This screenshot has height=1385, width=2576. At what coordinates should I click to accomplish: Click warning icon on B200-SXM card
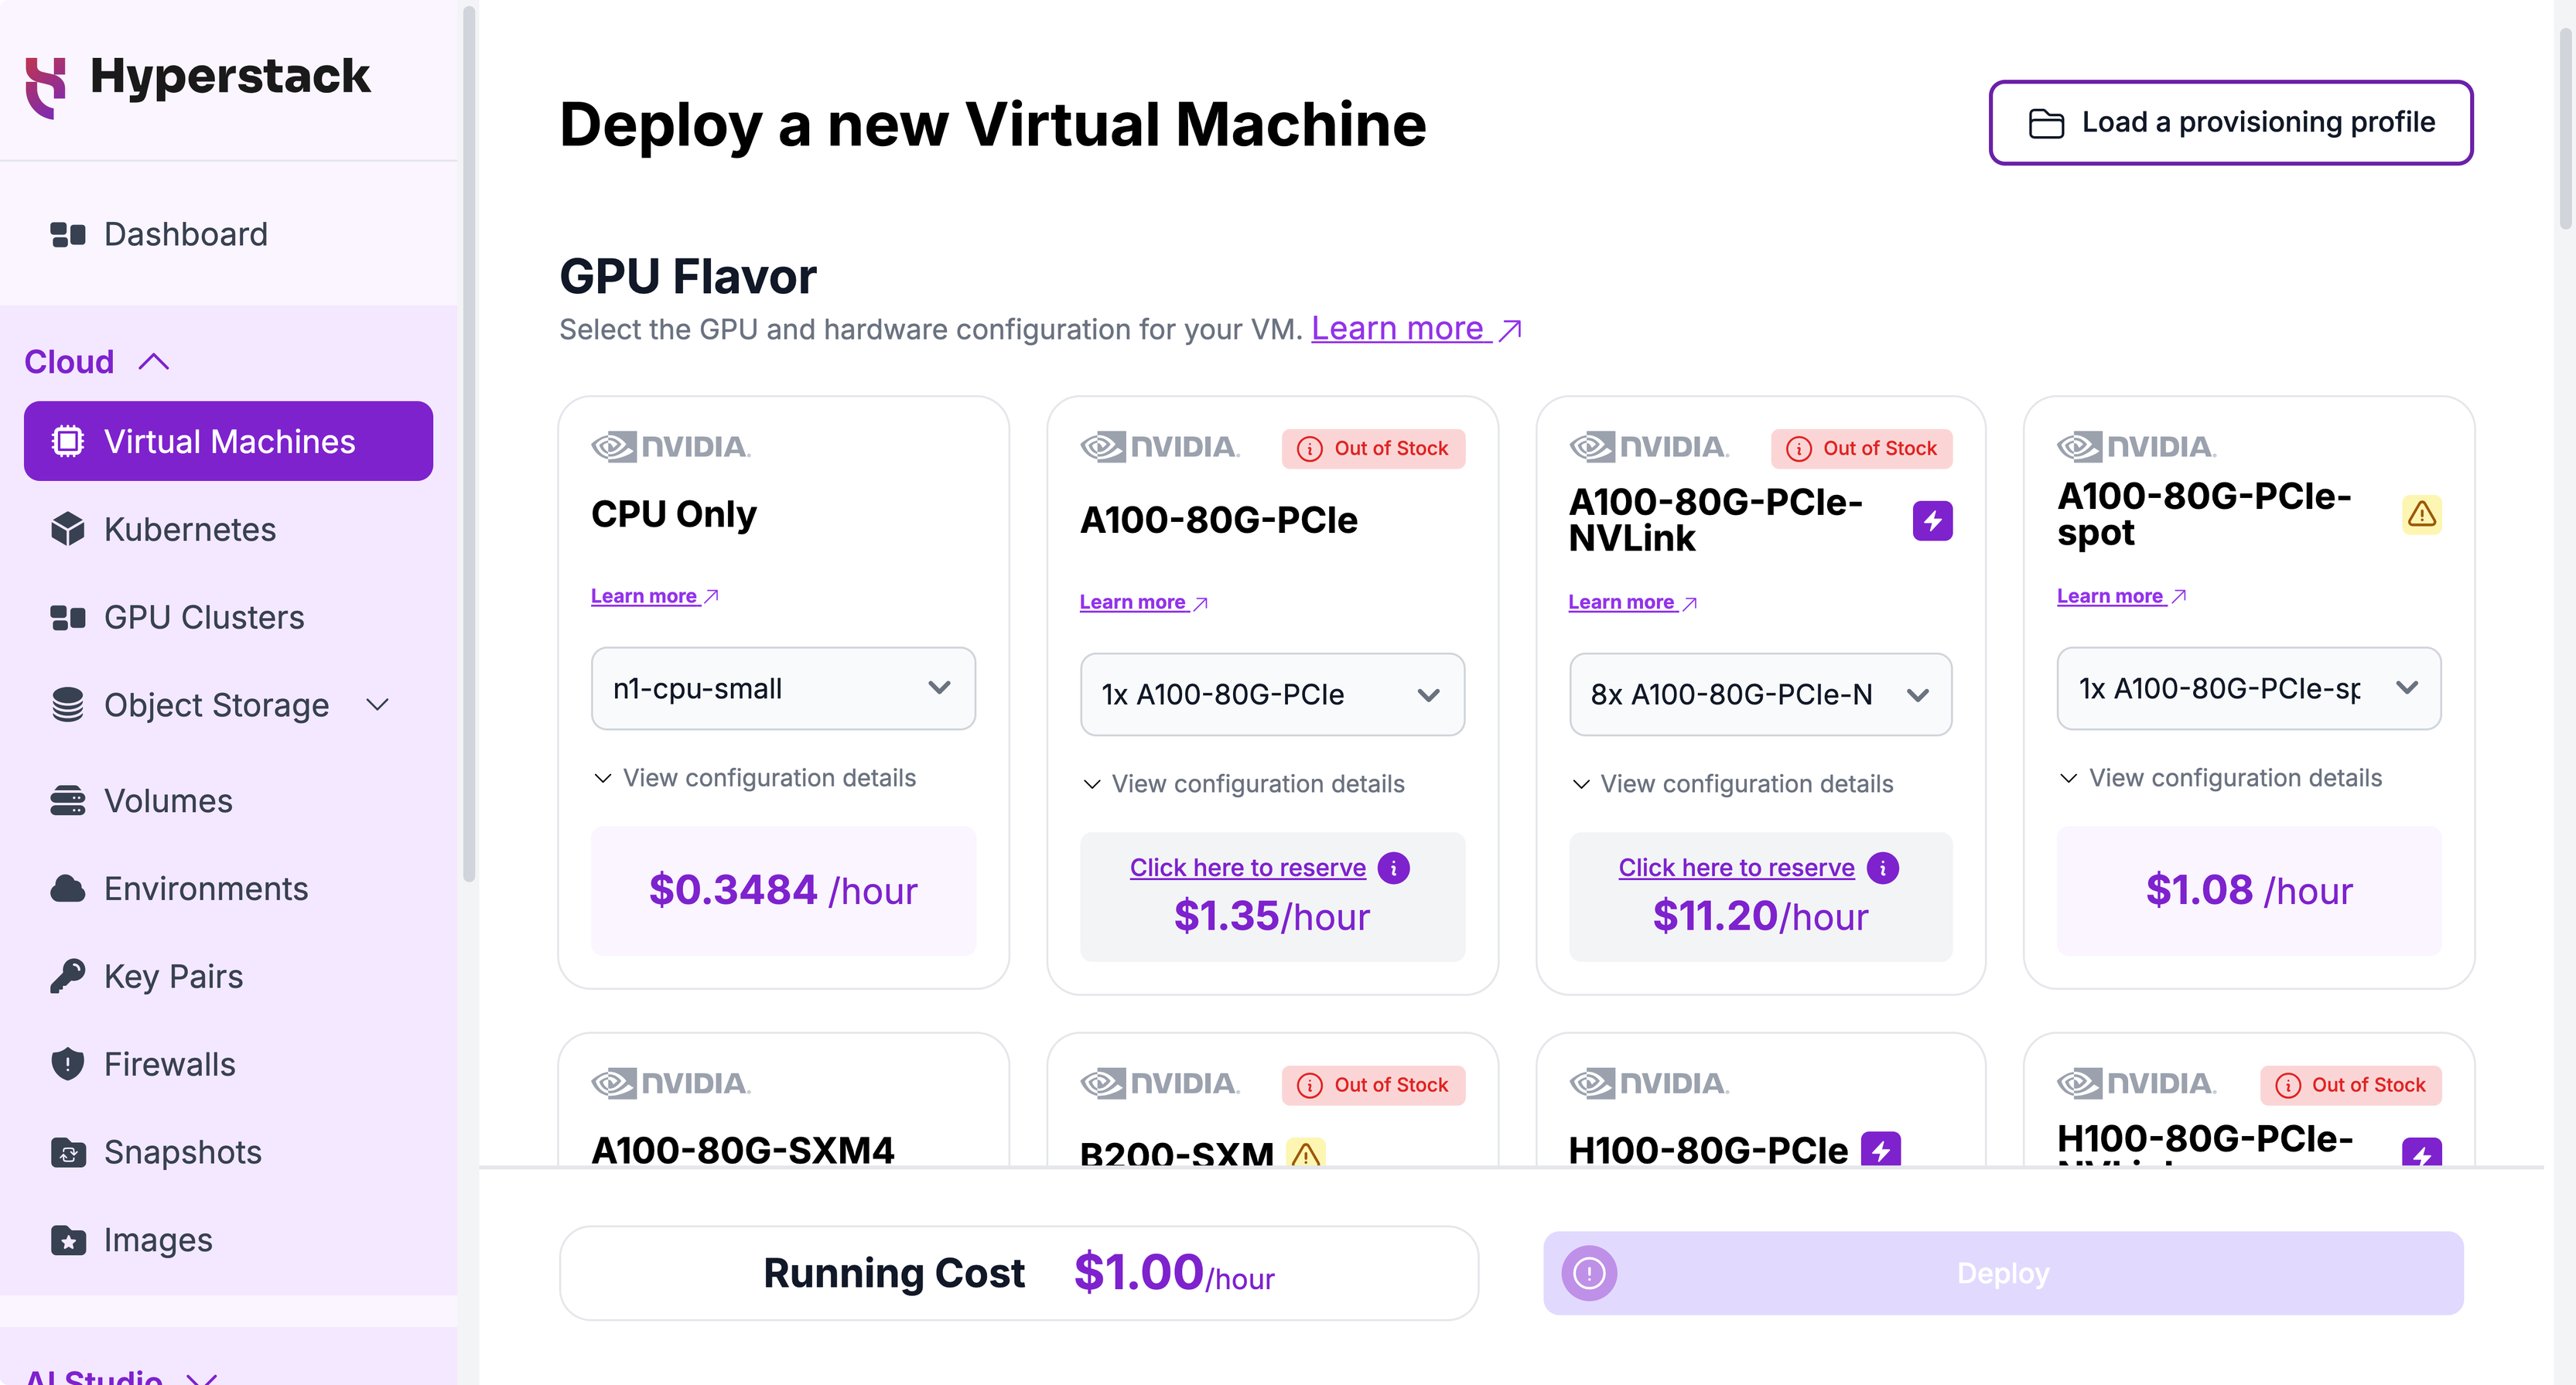[x=1305, y=1153]
